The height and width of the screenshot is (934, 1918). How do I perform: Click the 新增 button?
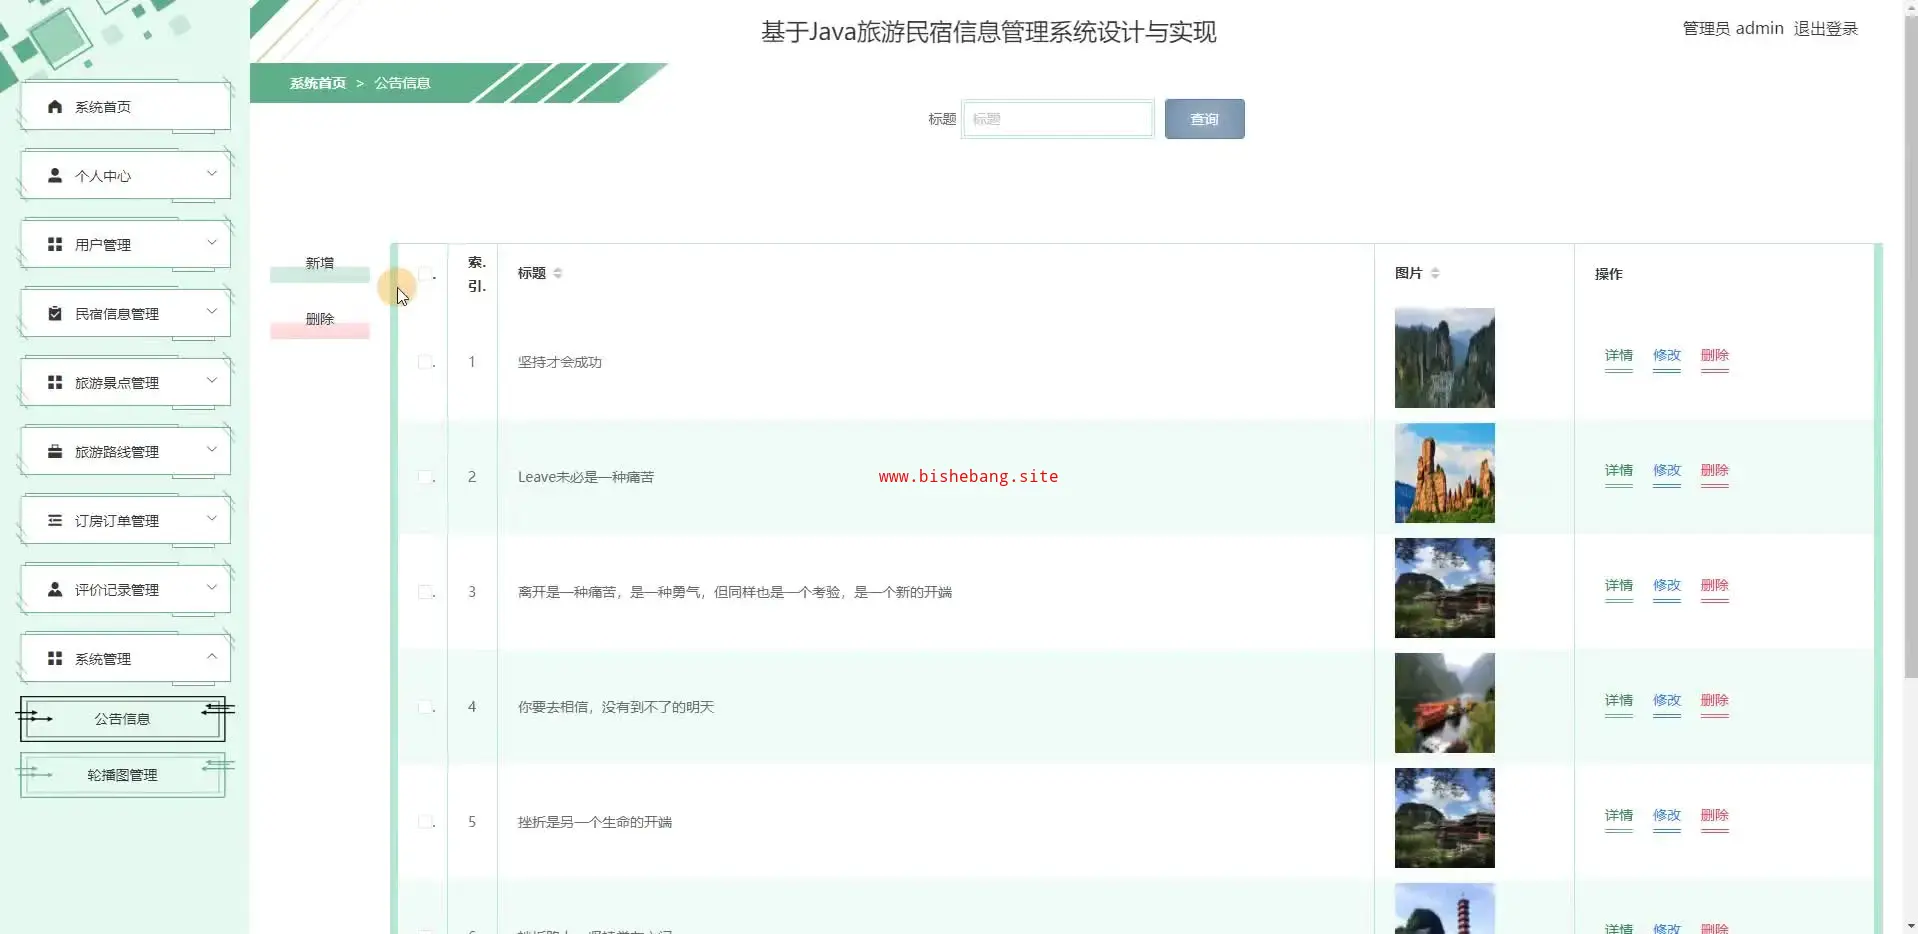pyautogui.click(x=320, y=265)
